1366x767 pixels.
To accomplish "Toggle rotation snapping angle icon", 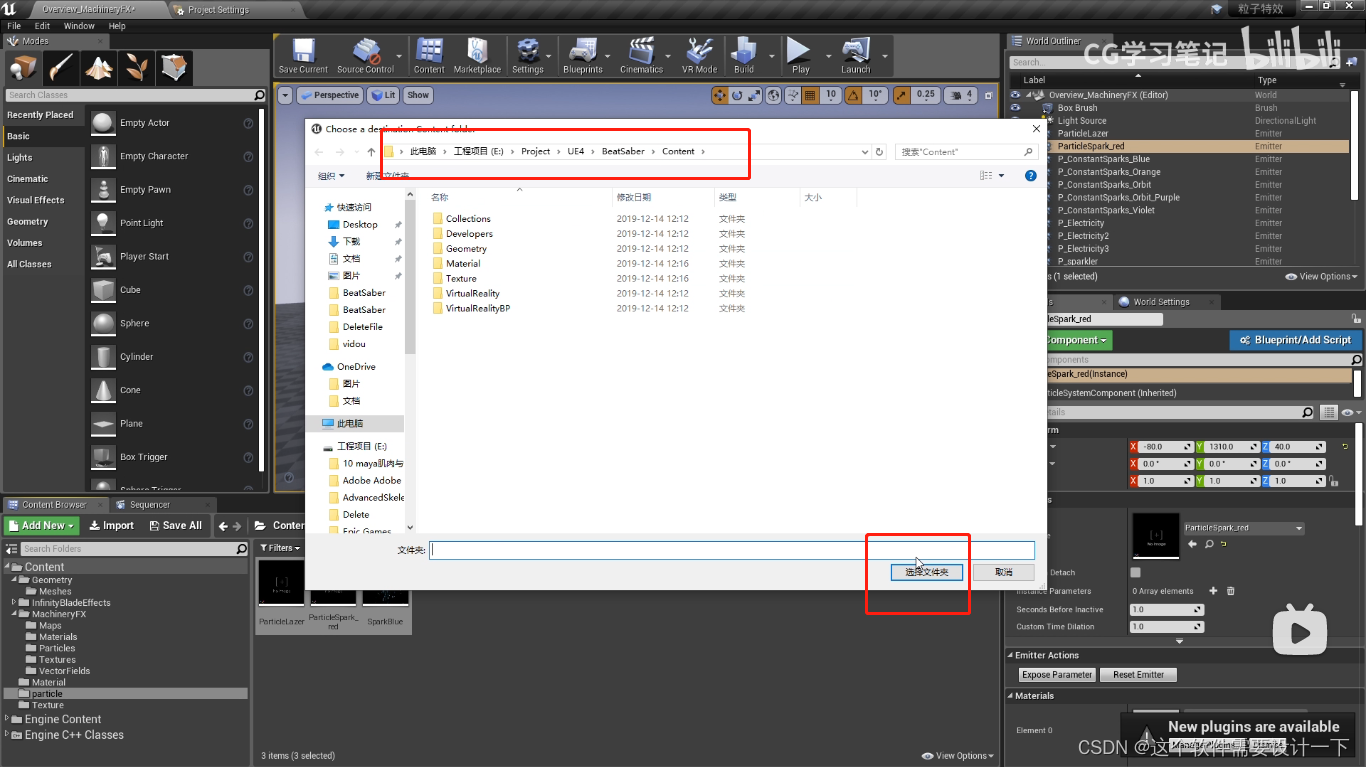I will tap(854, 95).
